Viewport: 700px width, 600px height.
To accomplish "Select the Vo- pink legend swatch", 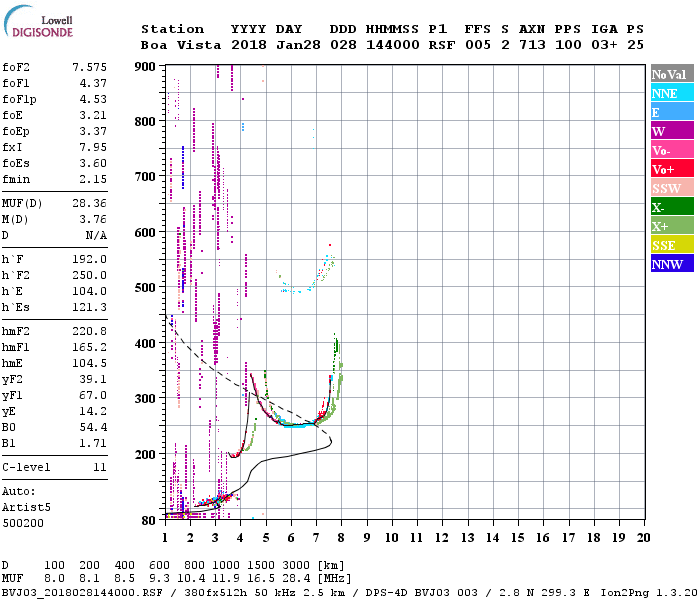I will click(672, 150).
